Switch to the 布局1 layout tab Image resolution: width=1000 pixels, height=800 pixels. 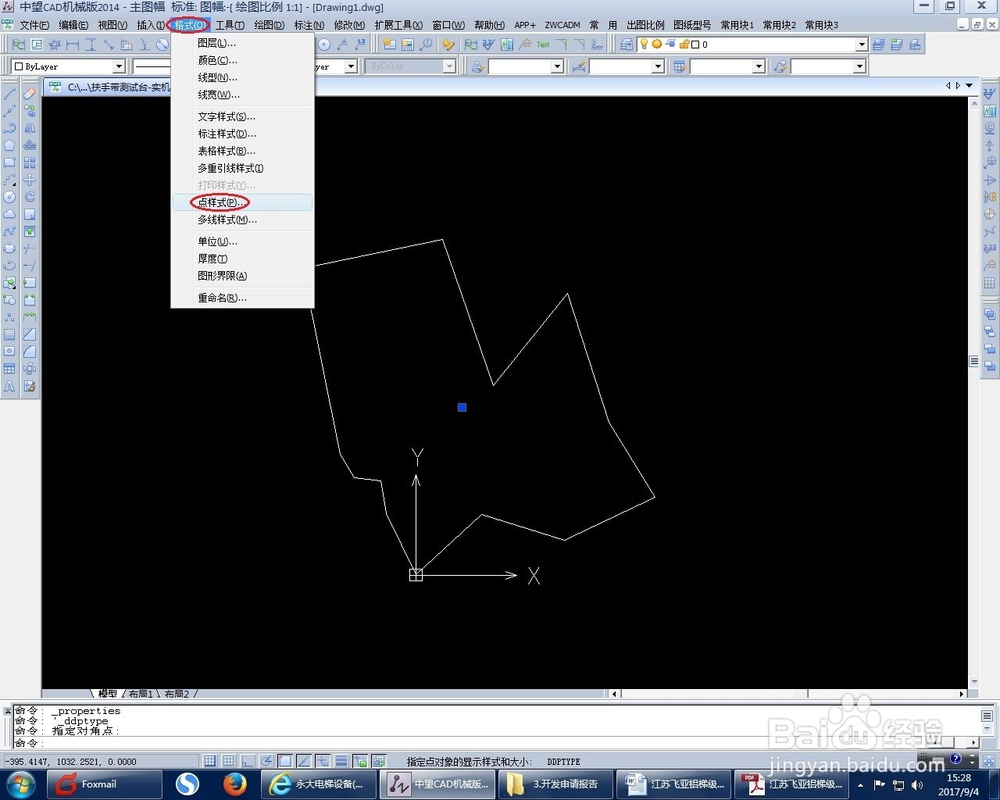(x=140, y=693)
